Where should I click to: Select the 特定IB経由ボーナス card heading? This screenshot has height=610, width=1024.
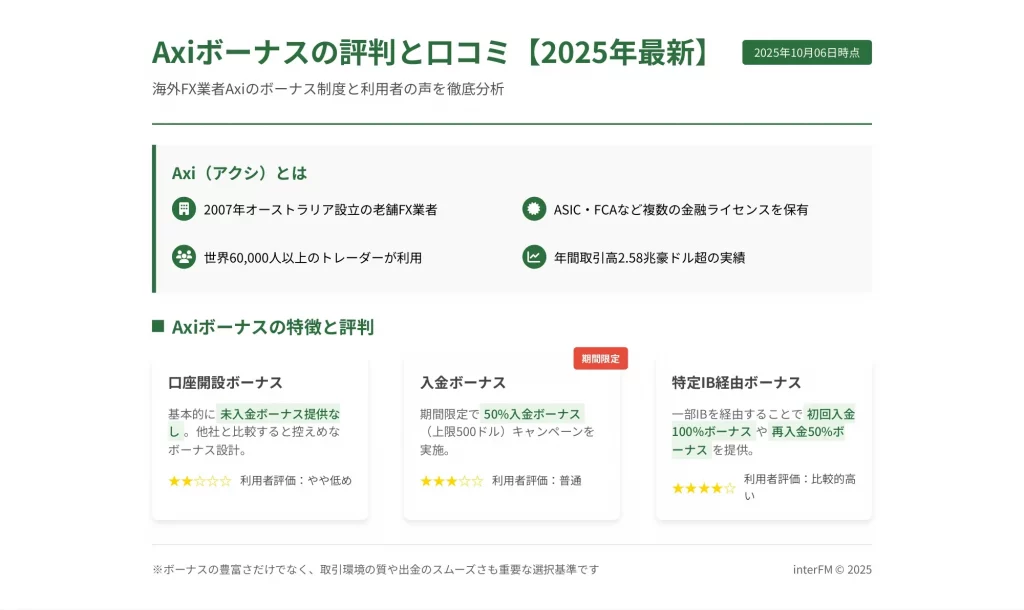(736, 382)
